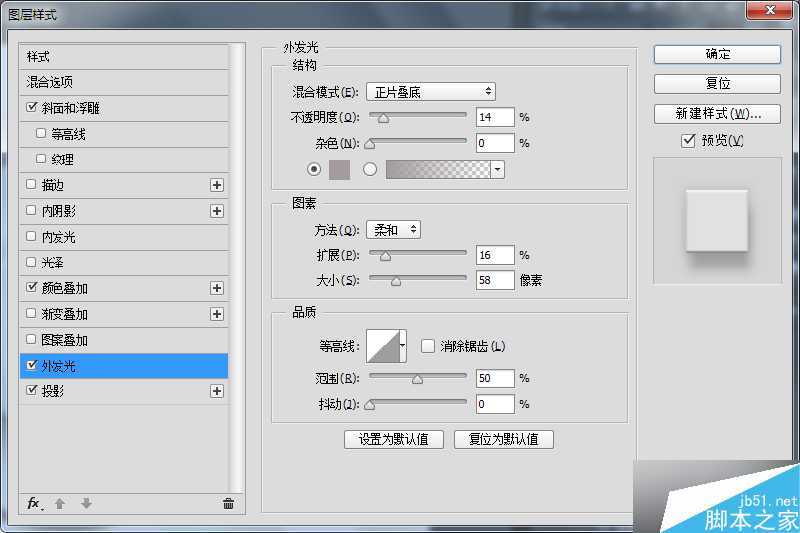Open the outer glow solid color swatch
This screenshot has width=800, height=533.
coord(340,169)
